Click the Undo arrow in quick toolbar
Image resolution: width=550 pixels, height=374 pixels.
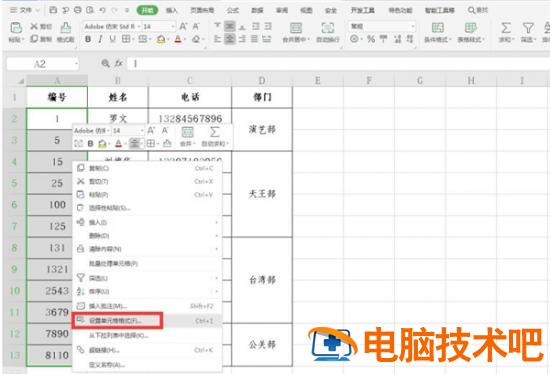[x=102, y=10]
